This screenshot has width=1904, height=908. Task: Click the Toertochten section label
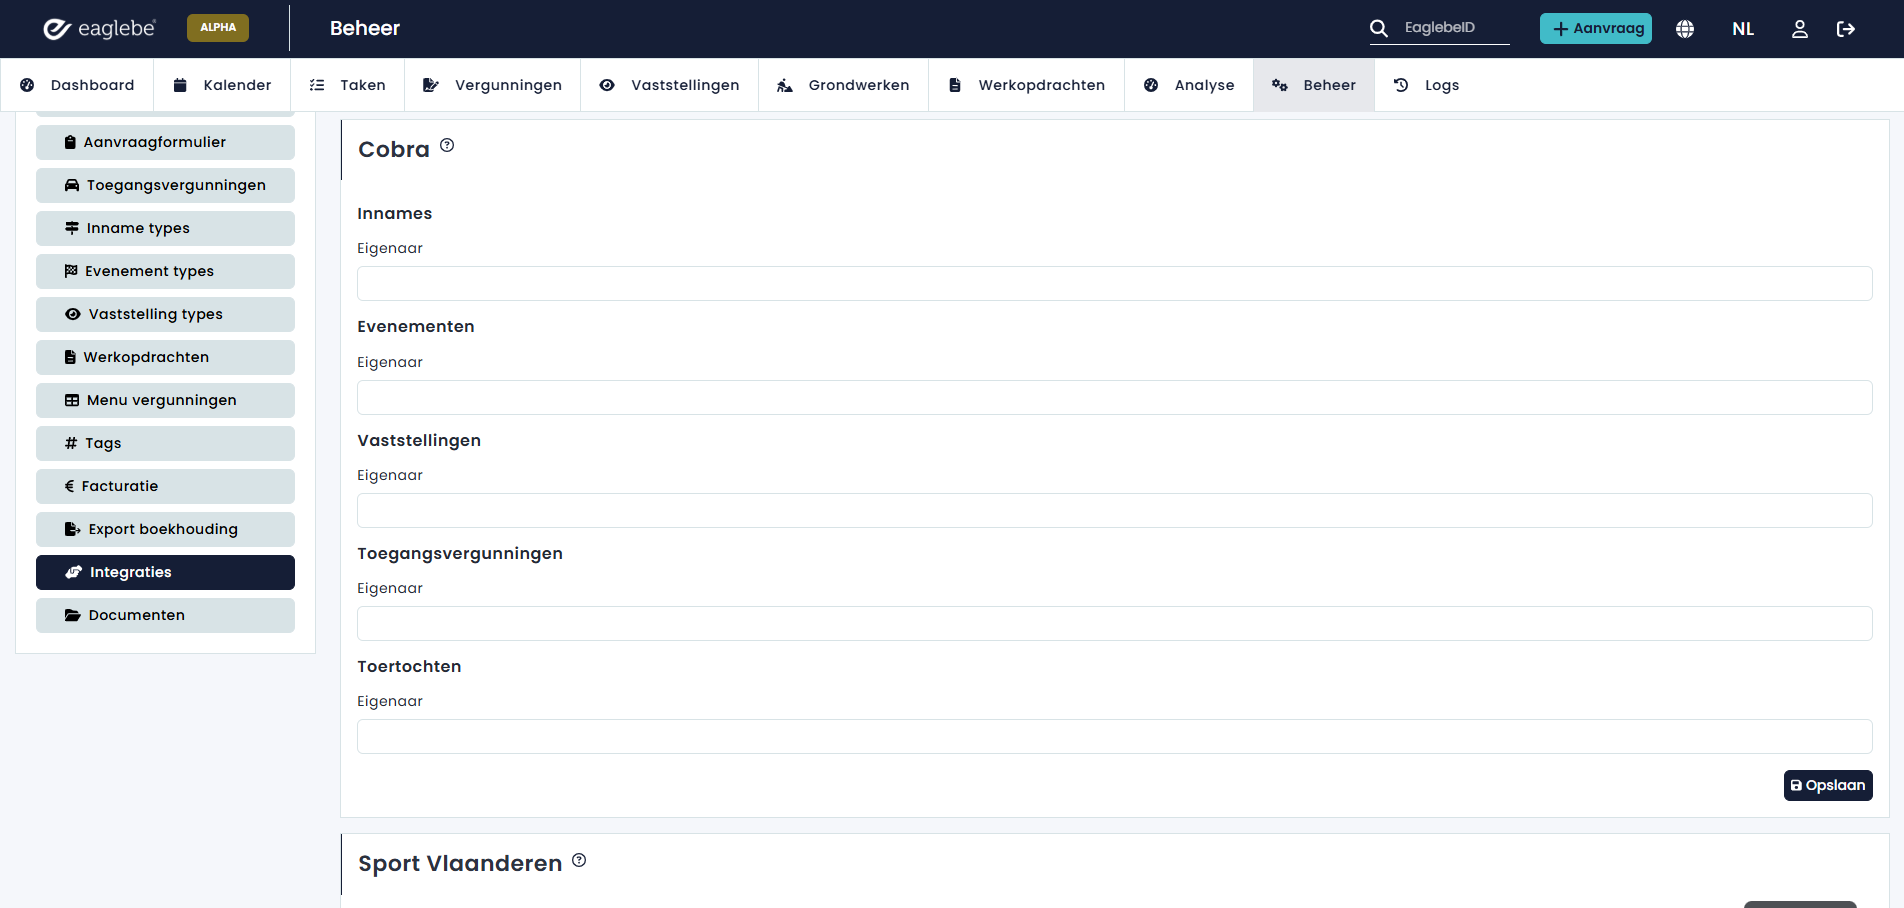pyautogui.click(x=409, y=666)
